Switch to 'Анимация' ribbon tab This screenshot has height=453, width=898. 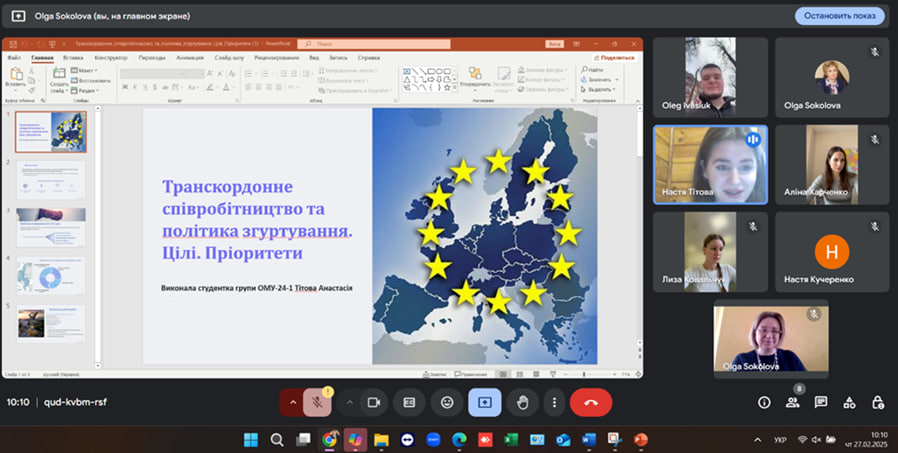pyautogui.click(x=190, y=58)
